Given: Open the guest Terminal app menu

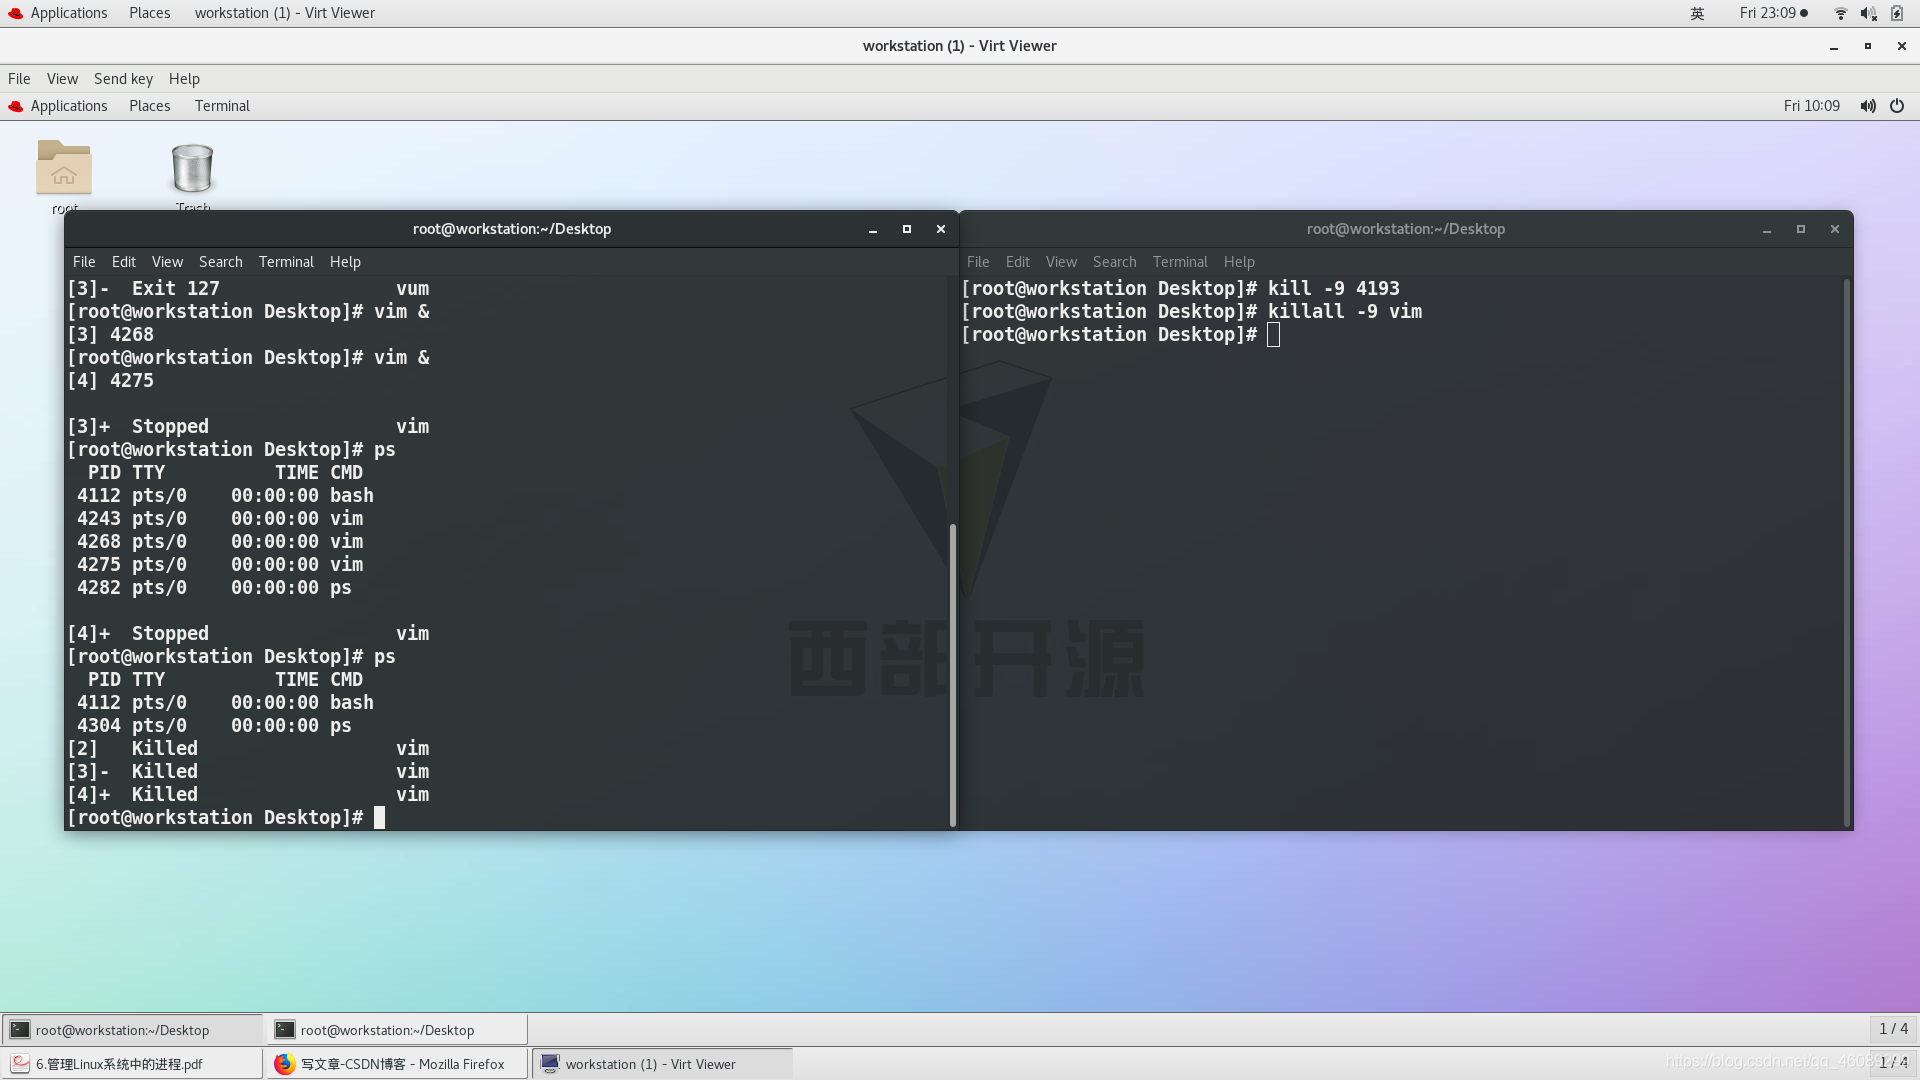Looking at the screenshot, I should click(222, 106).
